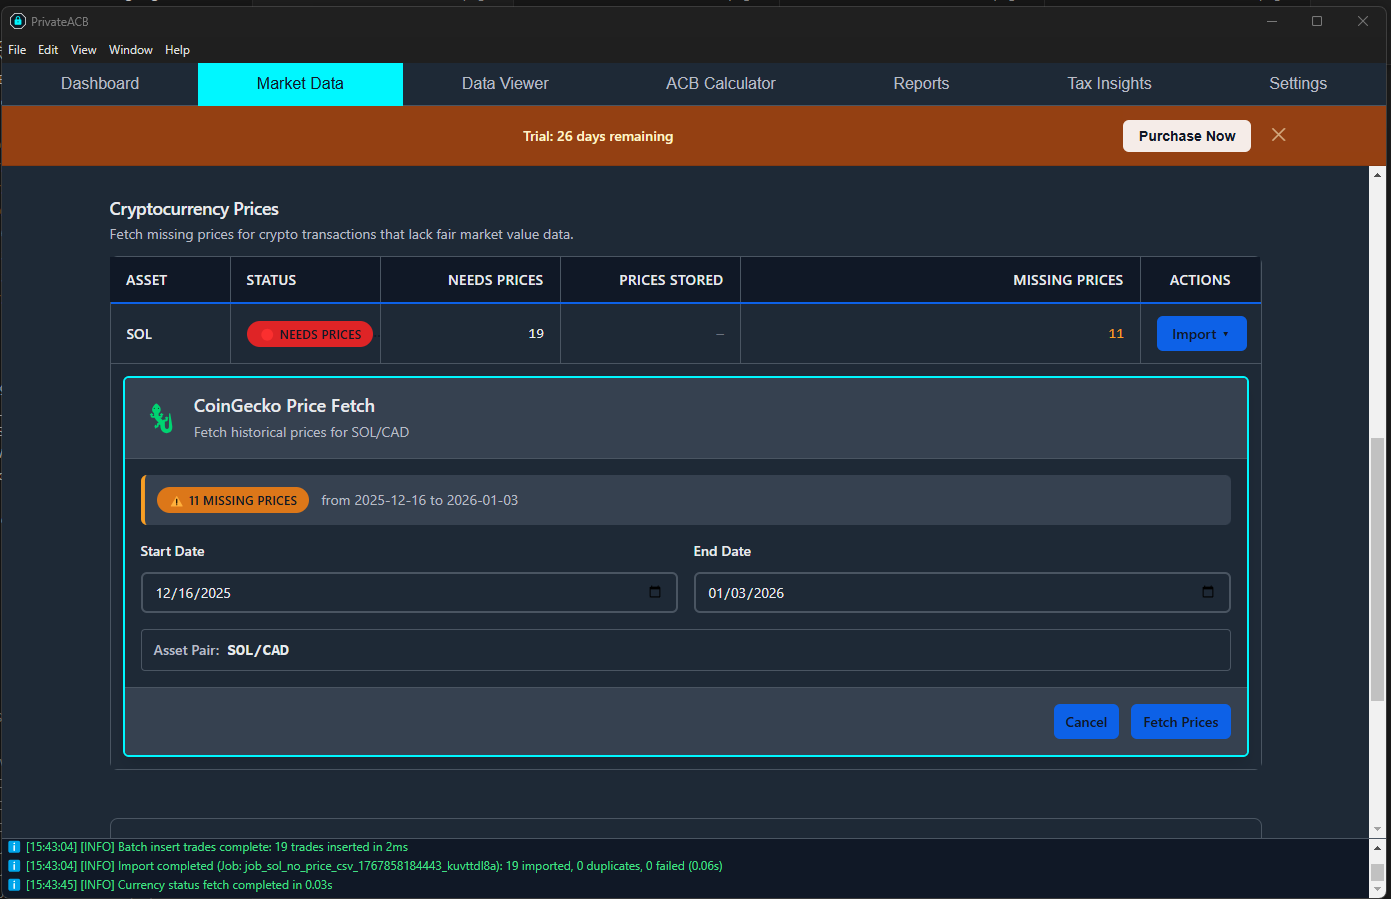This screenshot has height=899, width=1391.
Task: Click info icon on Batch insert log line
Action: click(14, 847)
